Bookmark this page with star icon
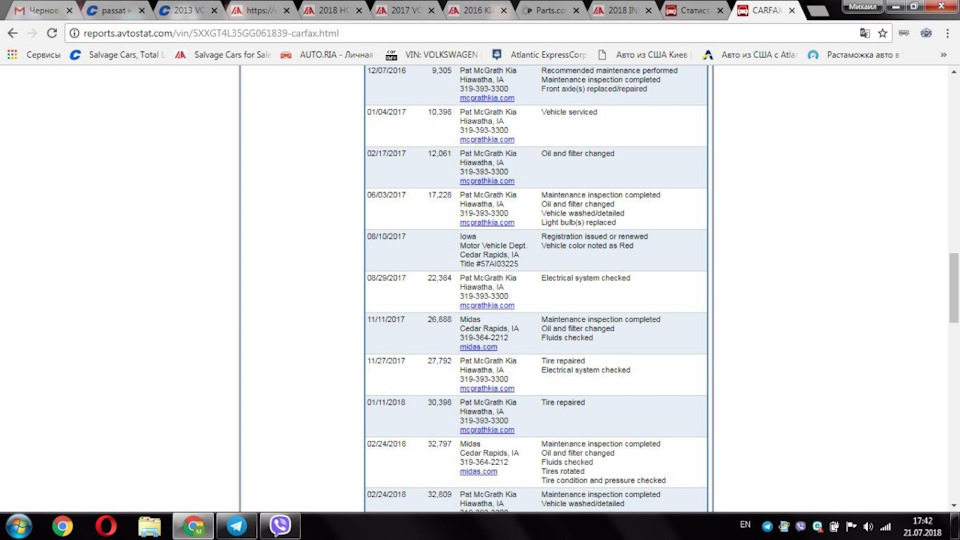Screen dimensions: 960x540 coord(882,33)
